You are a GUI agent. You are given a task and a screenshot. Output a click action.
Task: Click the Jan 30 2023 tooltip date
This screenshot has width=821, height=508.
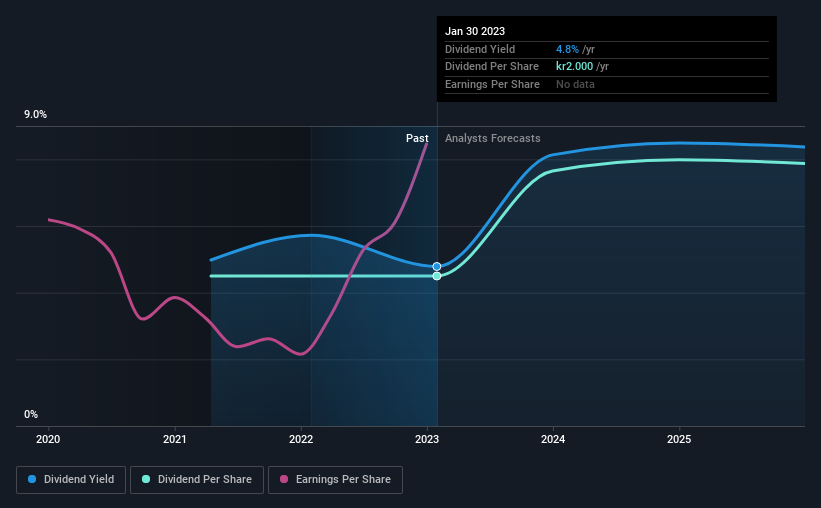point(475,31)
